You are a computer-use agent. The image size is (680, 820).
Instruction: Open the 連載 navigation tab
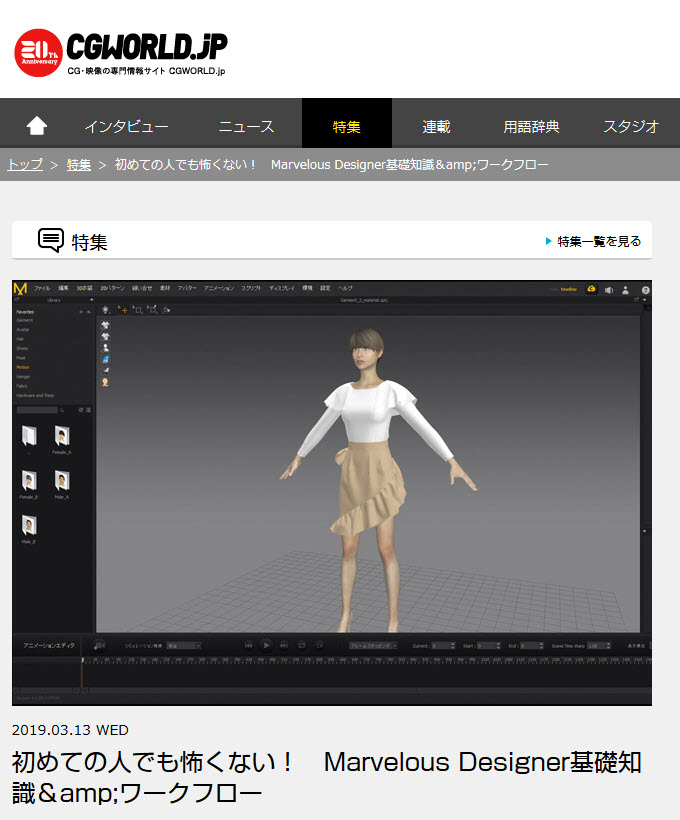click(x=436, y=127)
